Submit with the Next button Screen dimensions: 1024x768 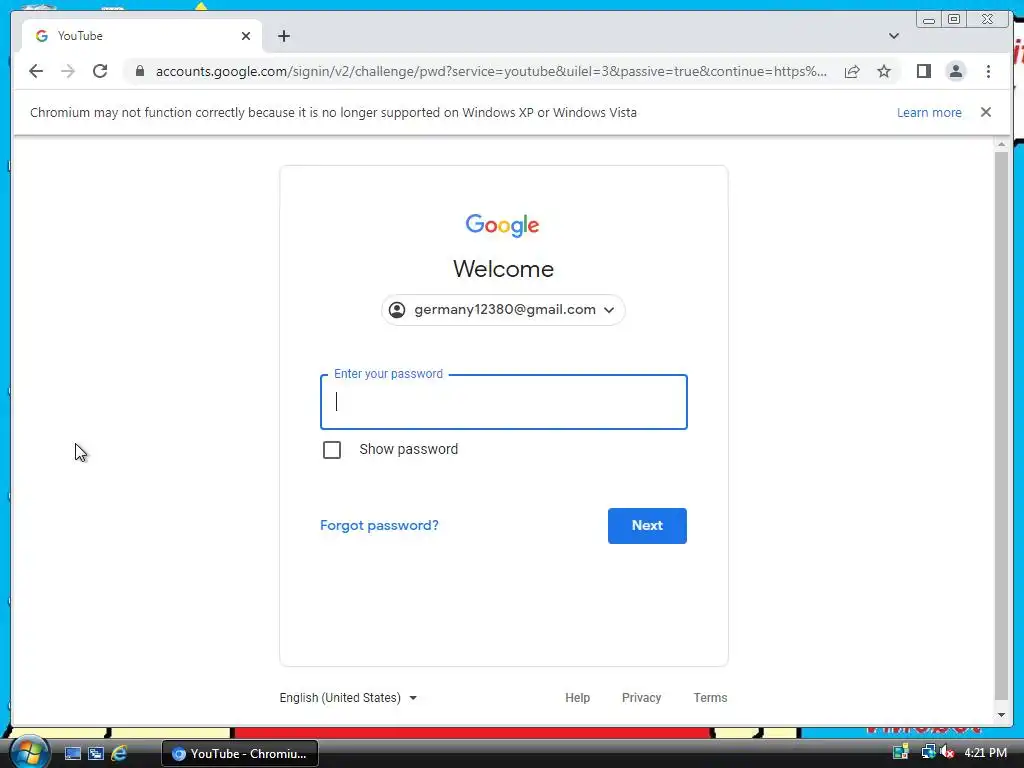647,526
